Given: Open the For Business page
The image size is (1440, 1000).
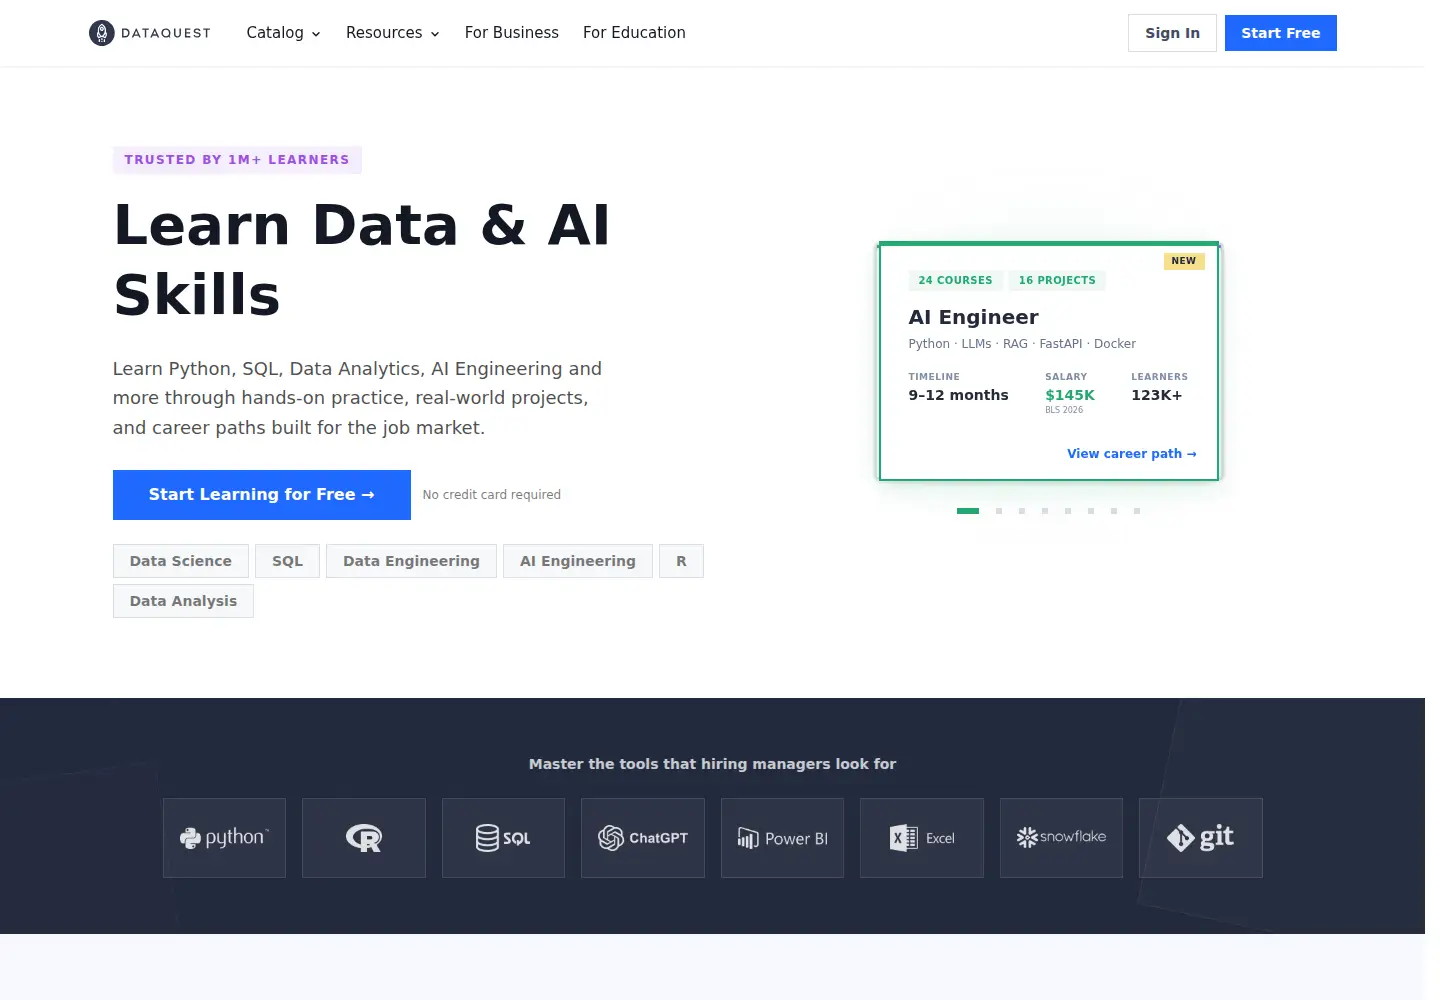Looking at the screenshot, I should 512,33.
